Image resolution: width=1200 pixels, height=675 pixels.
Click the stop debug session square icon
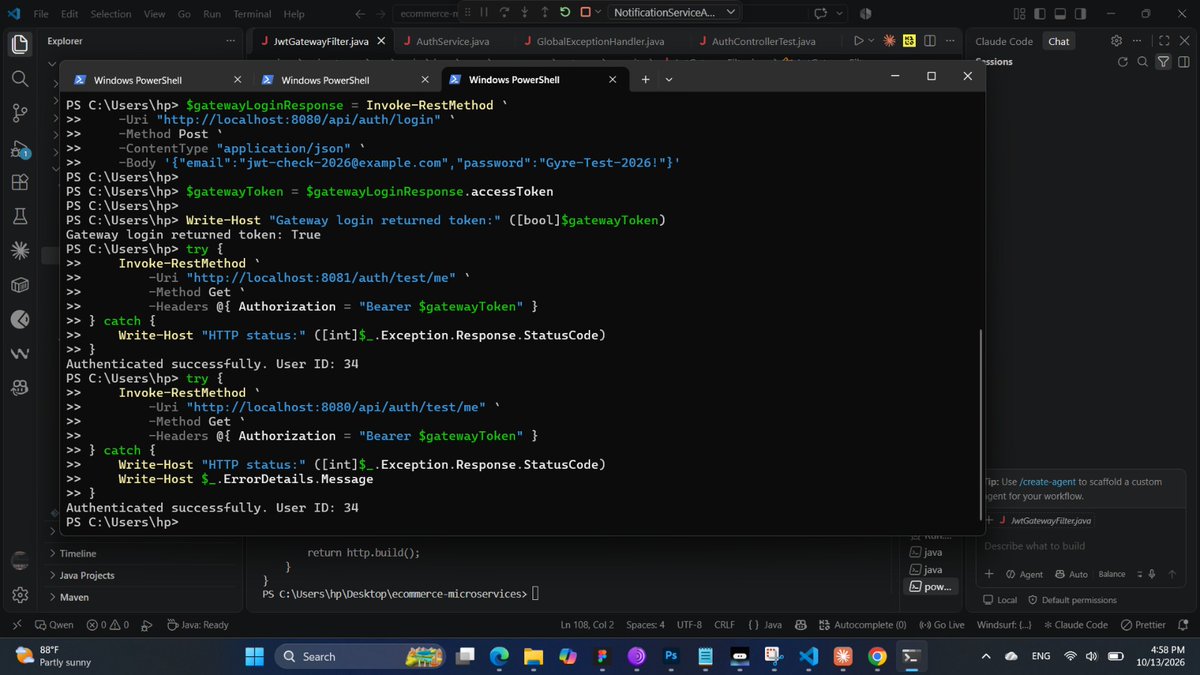point(585,13)
